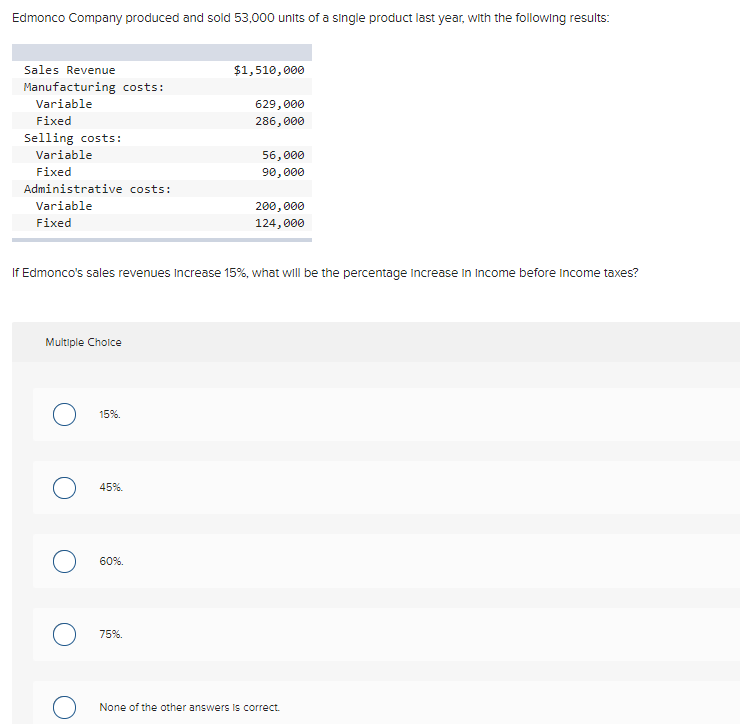Click the question about 15% sales revenue increase
This screenshot has width=740, height=724.
click(325, 273)
